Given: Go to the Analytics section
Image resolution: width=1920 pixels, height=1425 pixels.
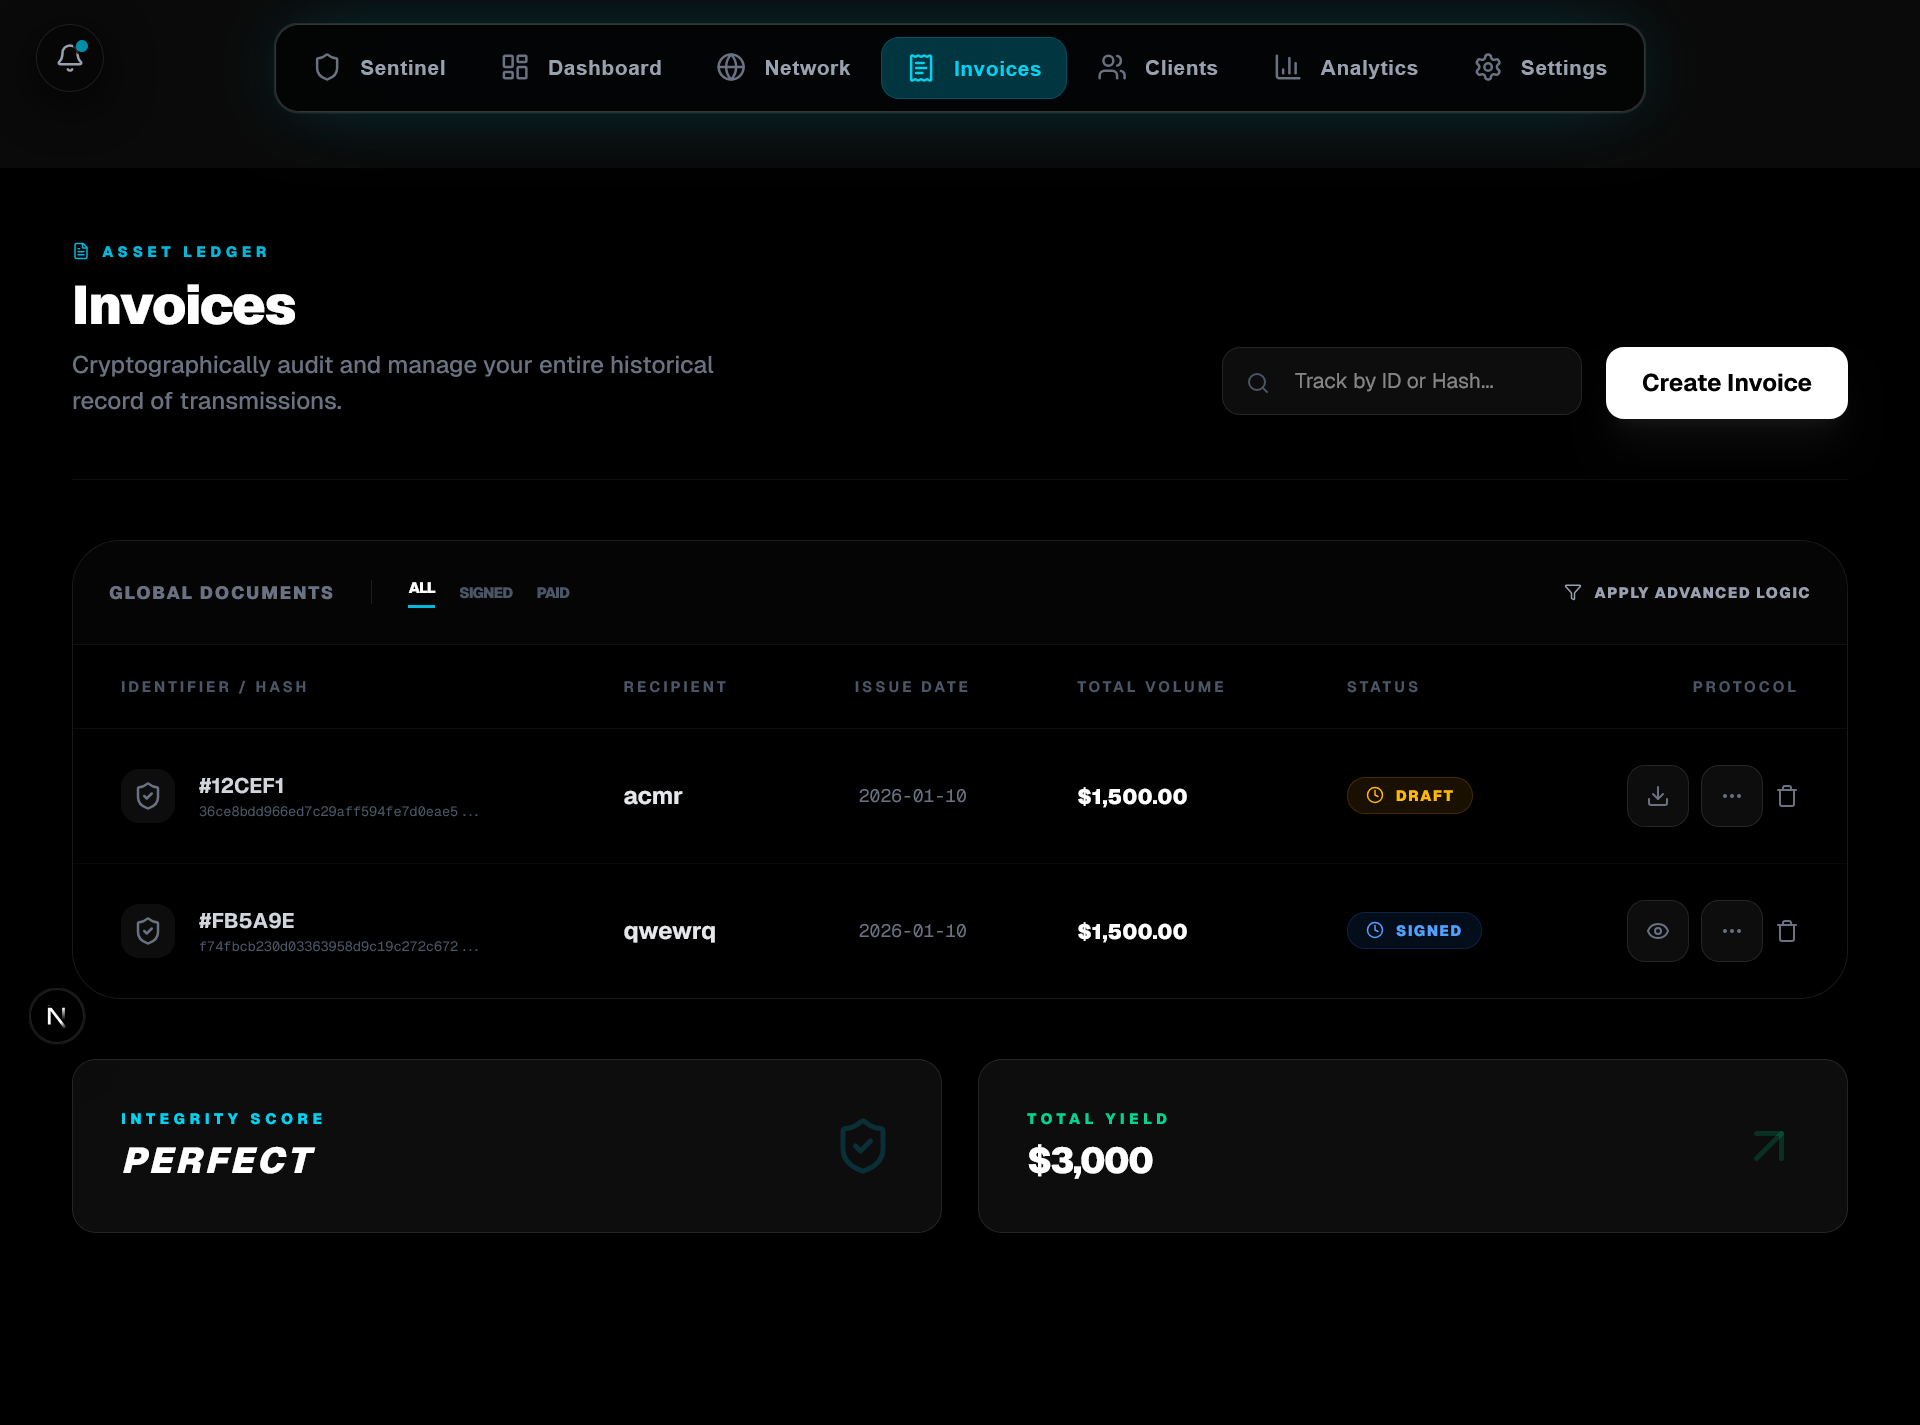Looking at the screenshot, I should tap(1346, 68).
